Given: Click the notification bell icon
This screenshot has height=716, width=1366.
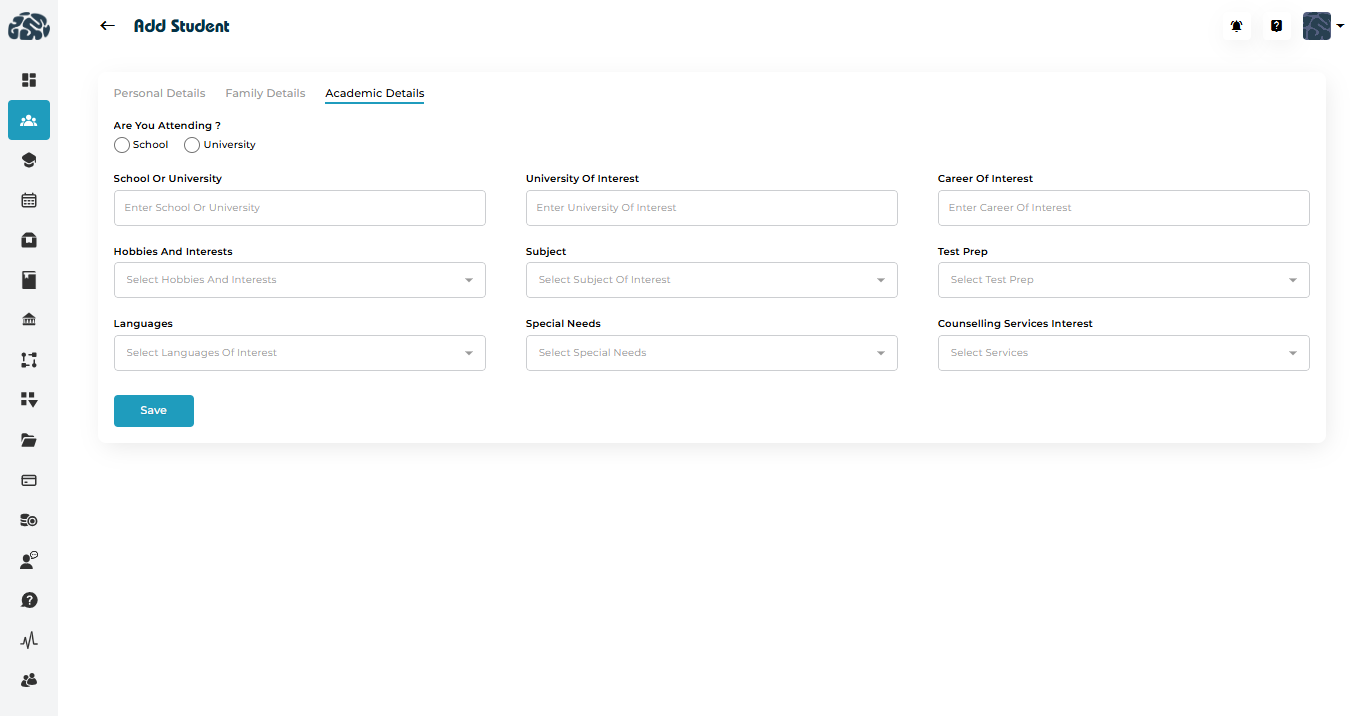Looking at the screenshot, I should (1237, 26).
